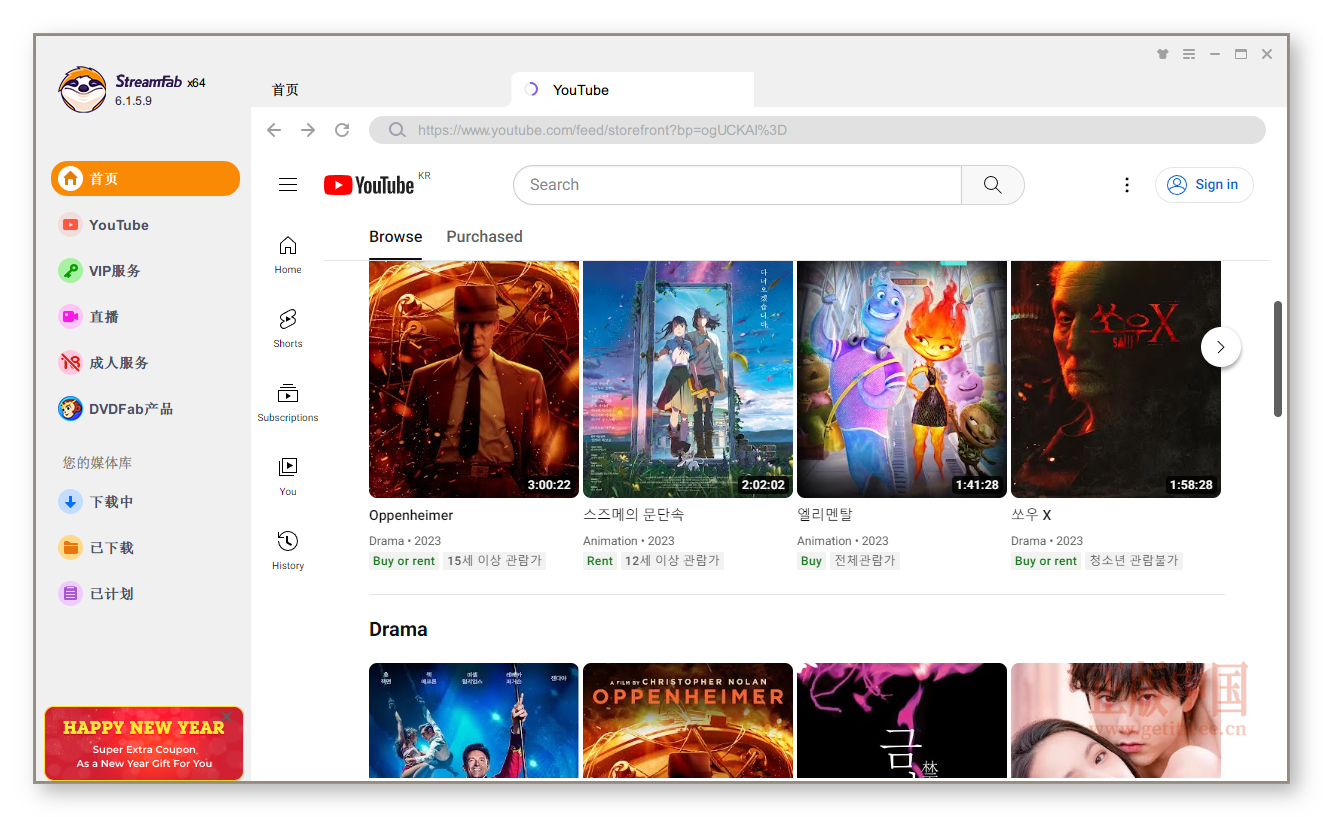1323x817 pixels.
Task: Open the StreamFab title bar menu
Action: (1189, 54)
